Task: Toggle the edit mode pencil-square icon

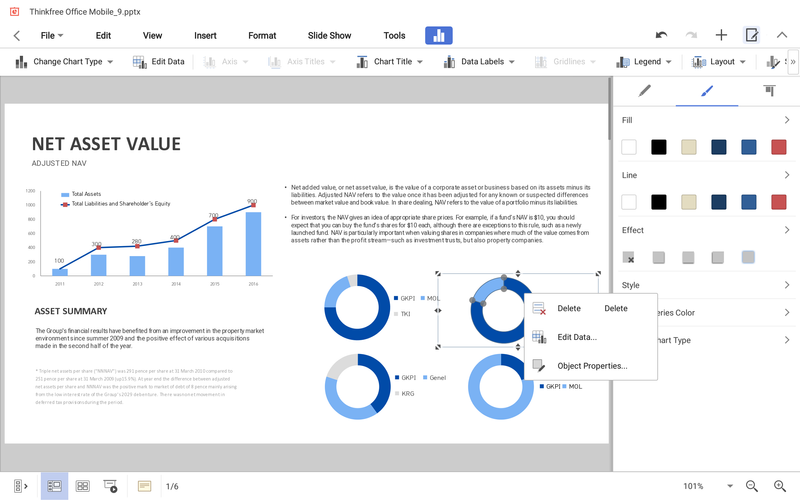Action: click(752, 35)
